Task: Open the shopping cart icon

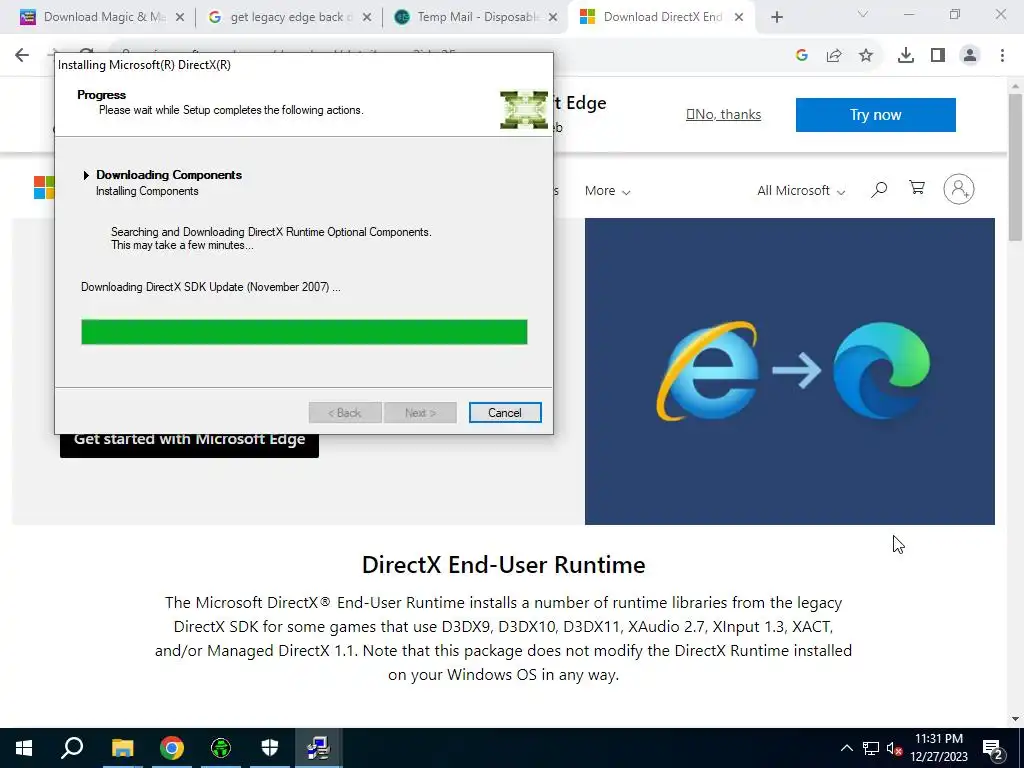Action: pos(917,188)
